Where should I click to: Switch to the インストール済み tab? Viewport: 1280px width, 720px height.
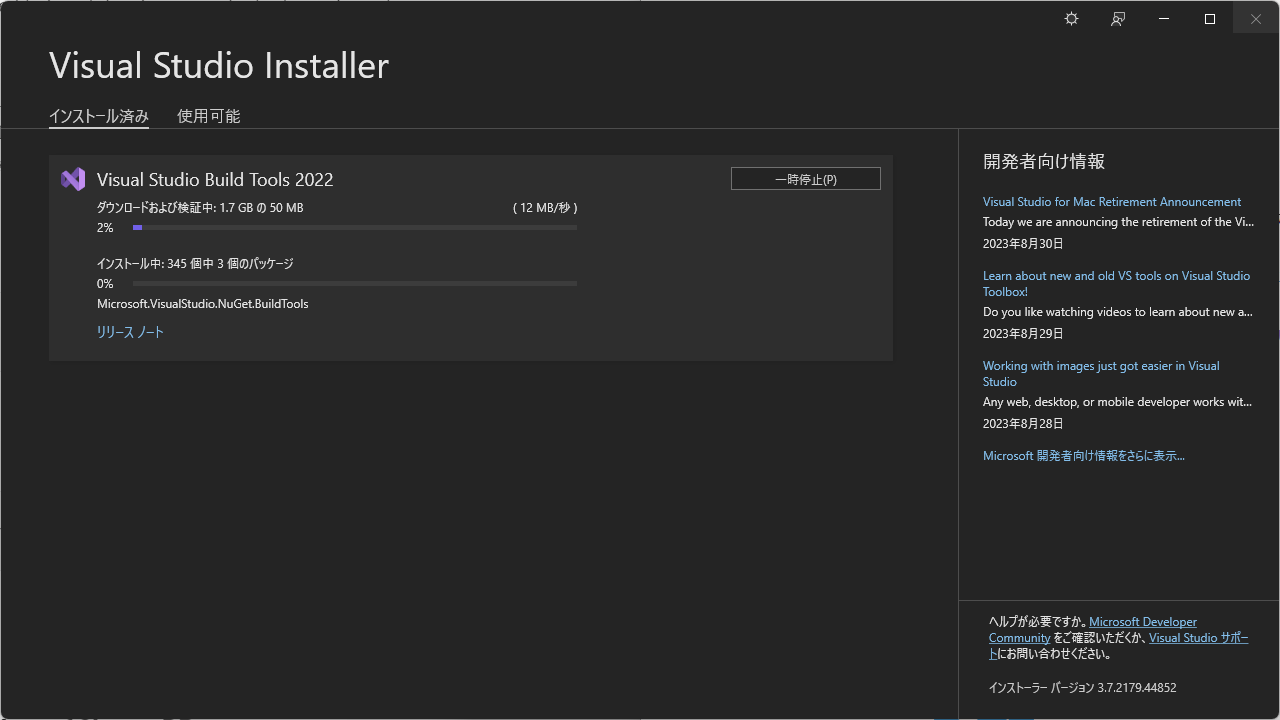(99, 116)
